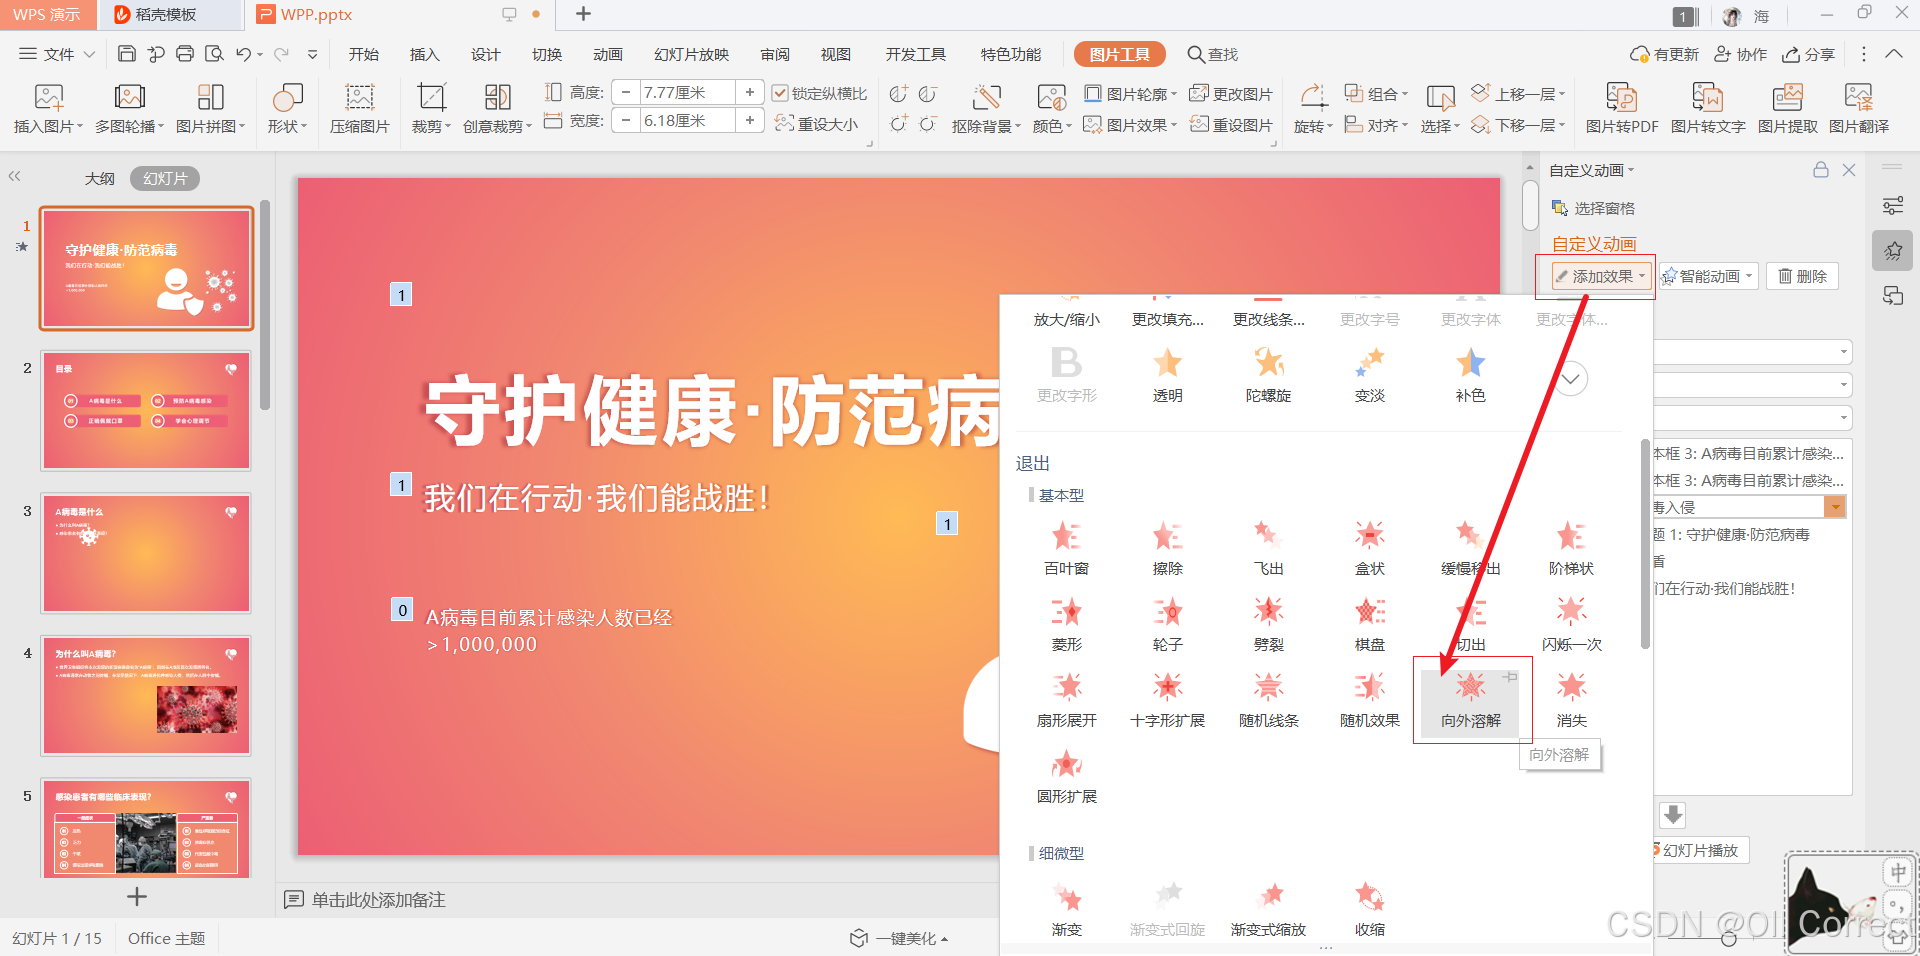The height and width of the screenshot is (956, 1920).
Task: Open the 图片转PDF tool
Action: click(1621, 108)
